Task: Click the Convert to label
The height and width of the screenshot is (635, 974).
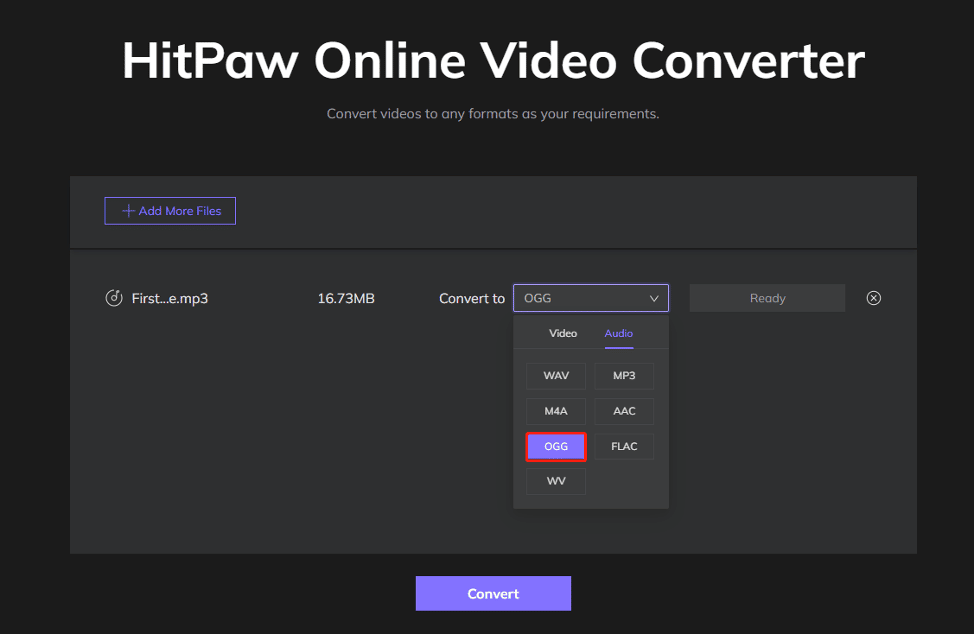Action: click(472, 298)
